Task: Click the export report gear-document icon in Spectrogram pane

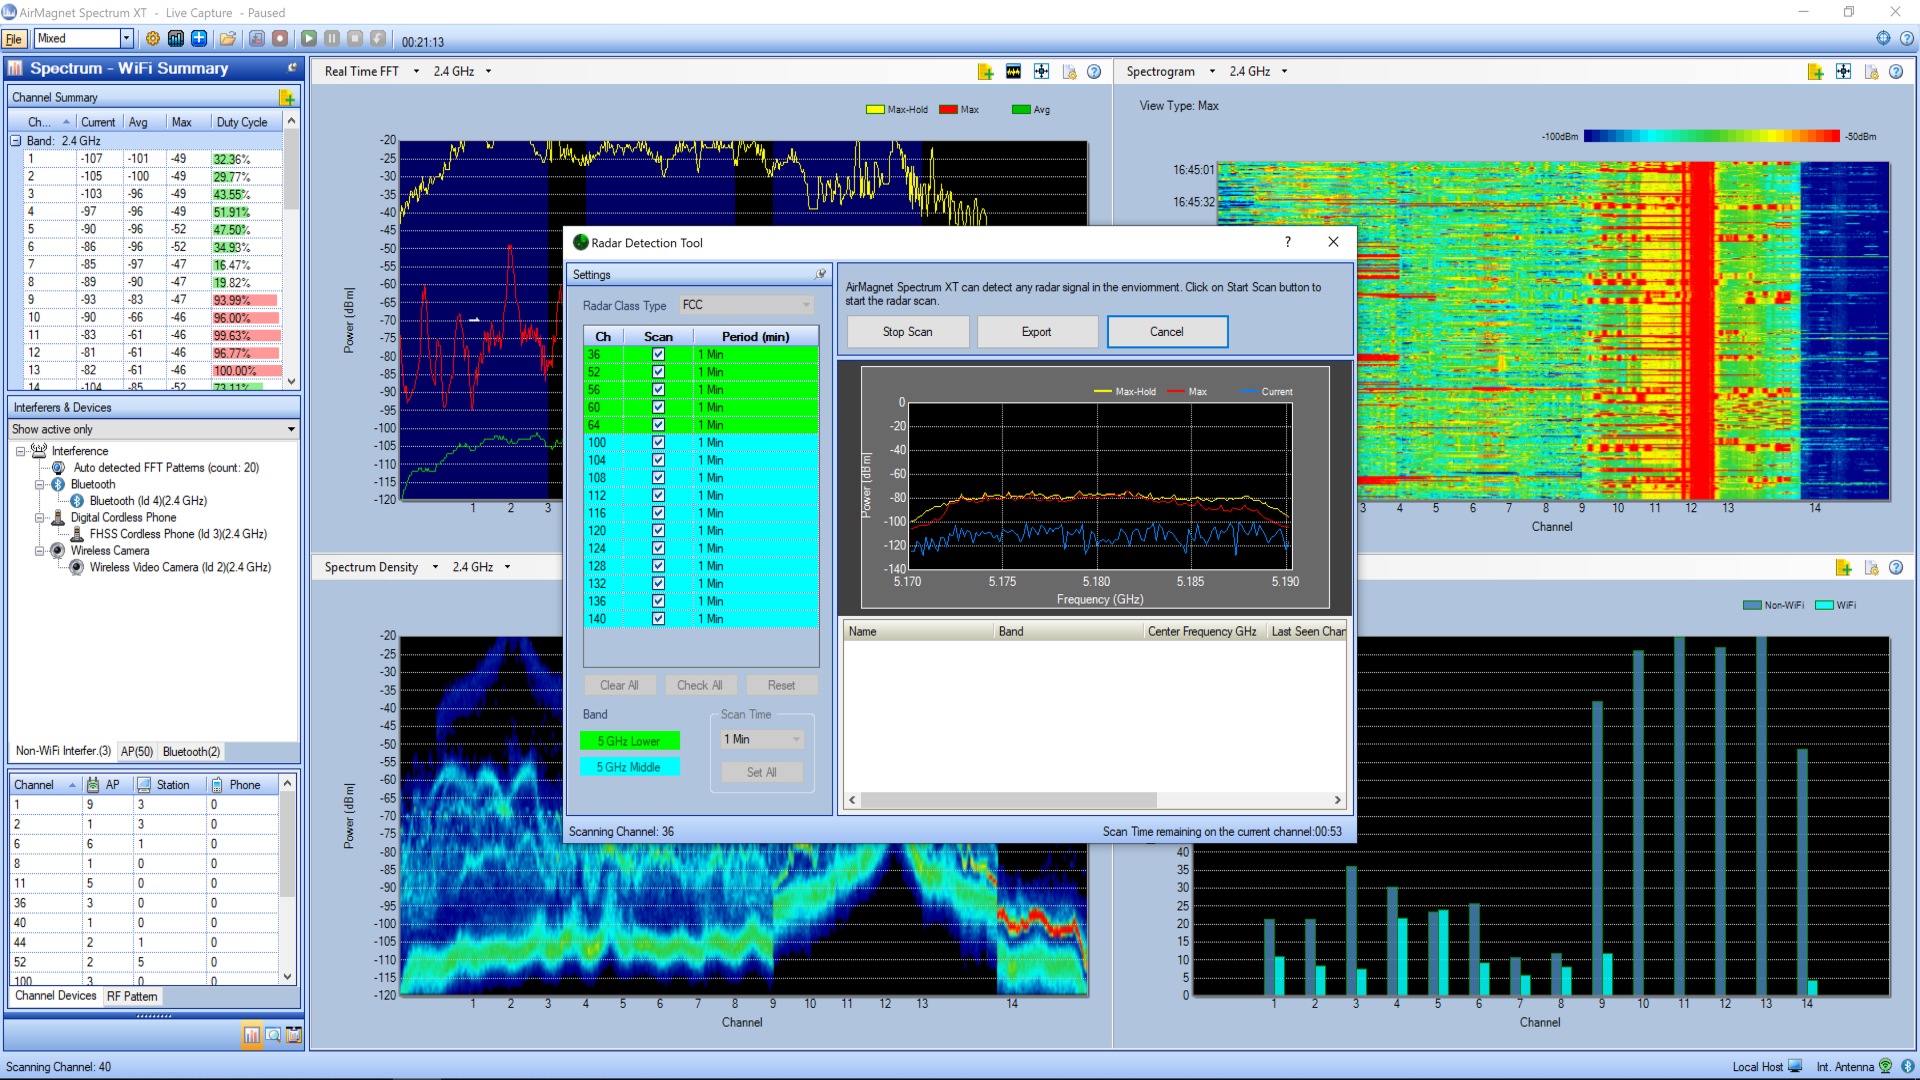Action: (1871, 71)
